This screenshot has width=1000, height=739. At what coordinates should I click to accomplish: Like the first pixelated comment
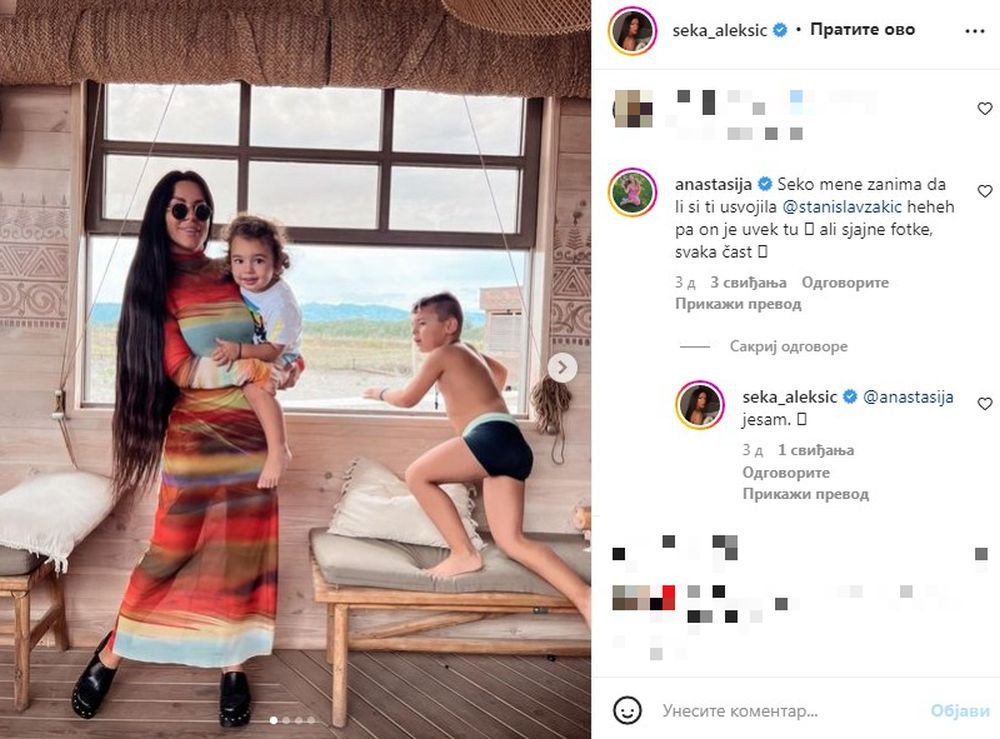(985, 108)
